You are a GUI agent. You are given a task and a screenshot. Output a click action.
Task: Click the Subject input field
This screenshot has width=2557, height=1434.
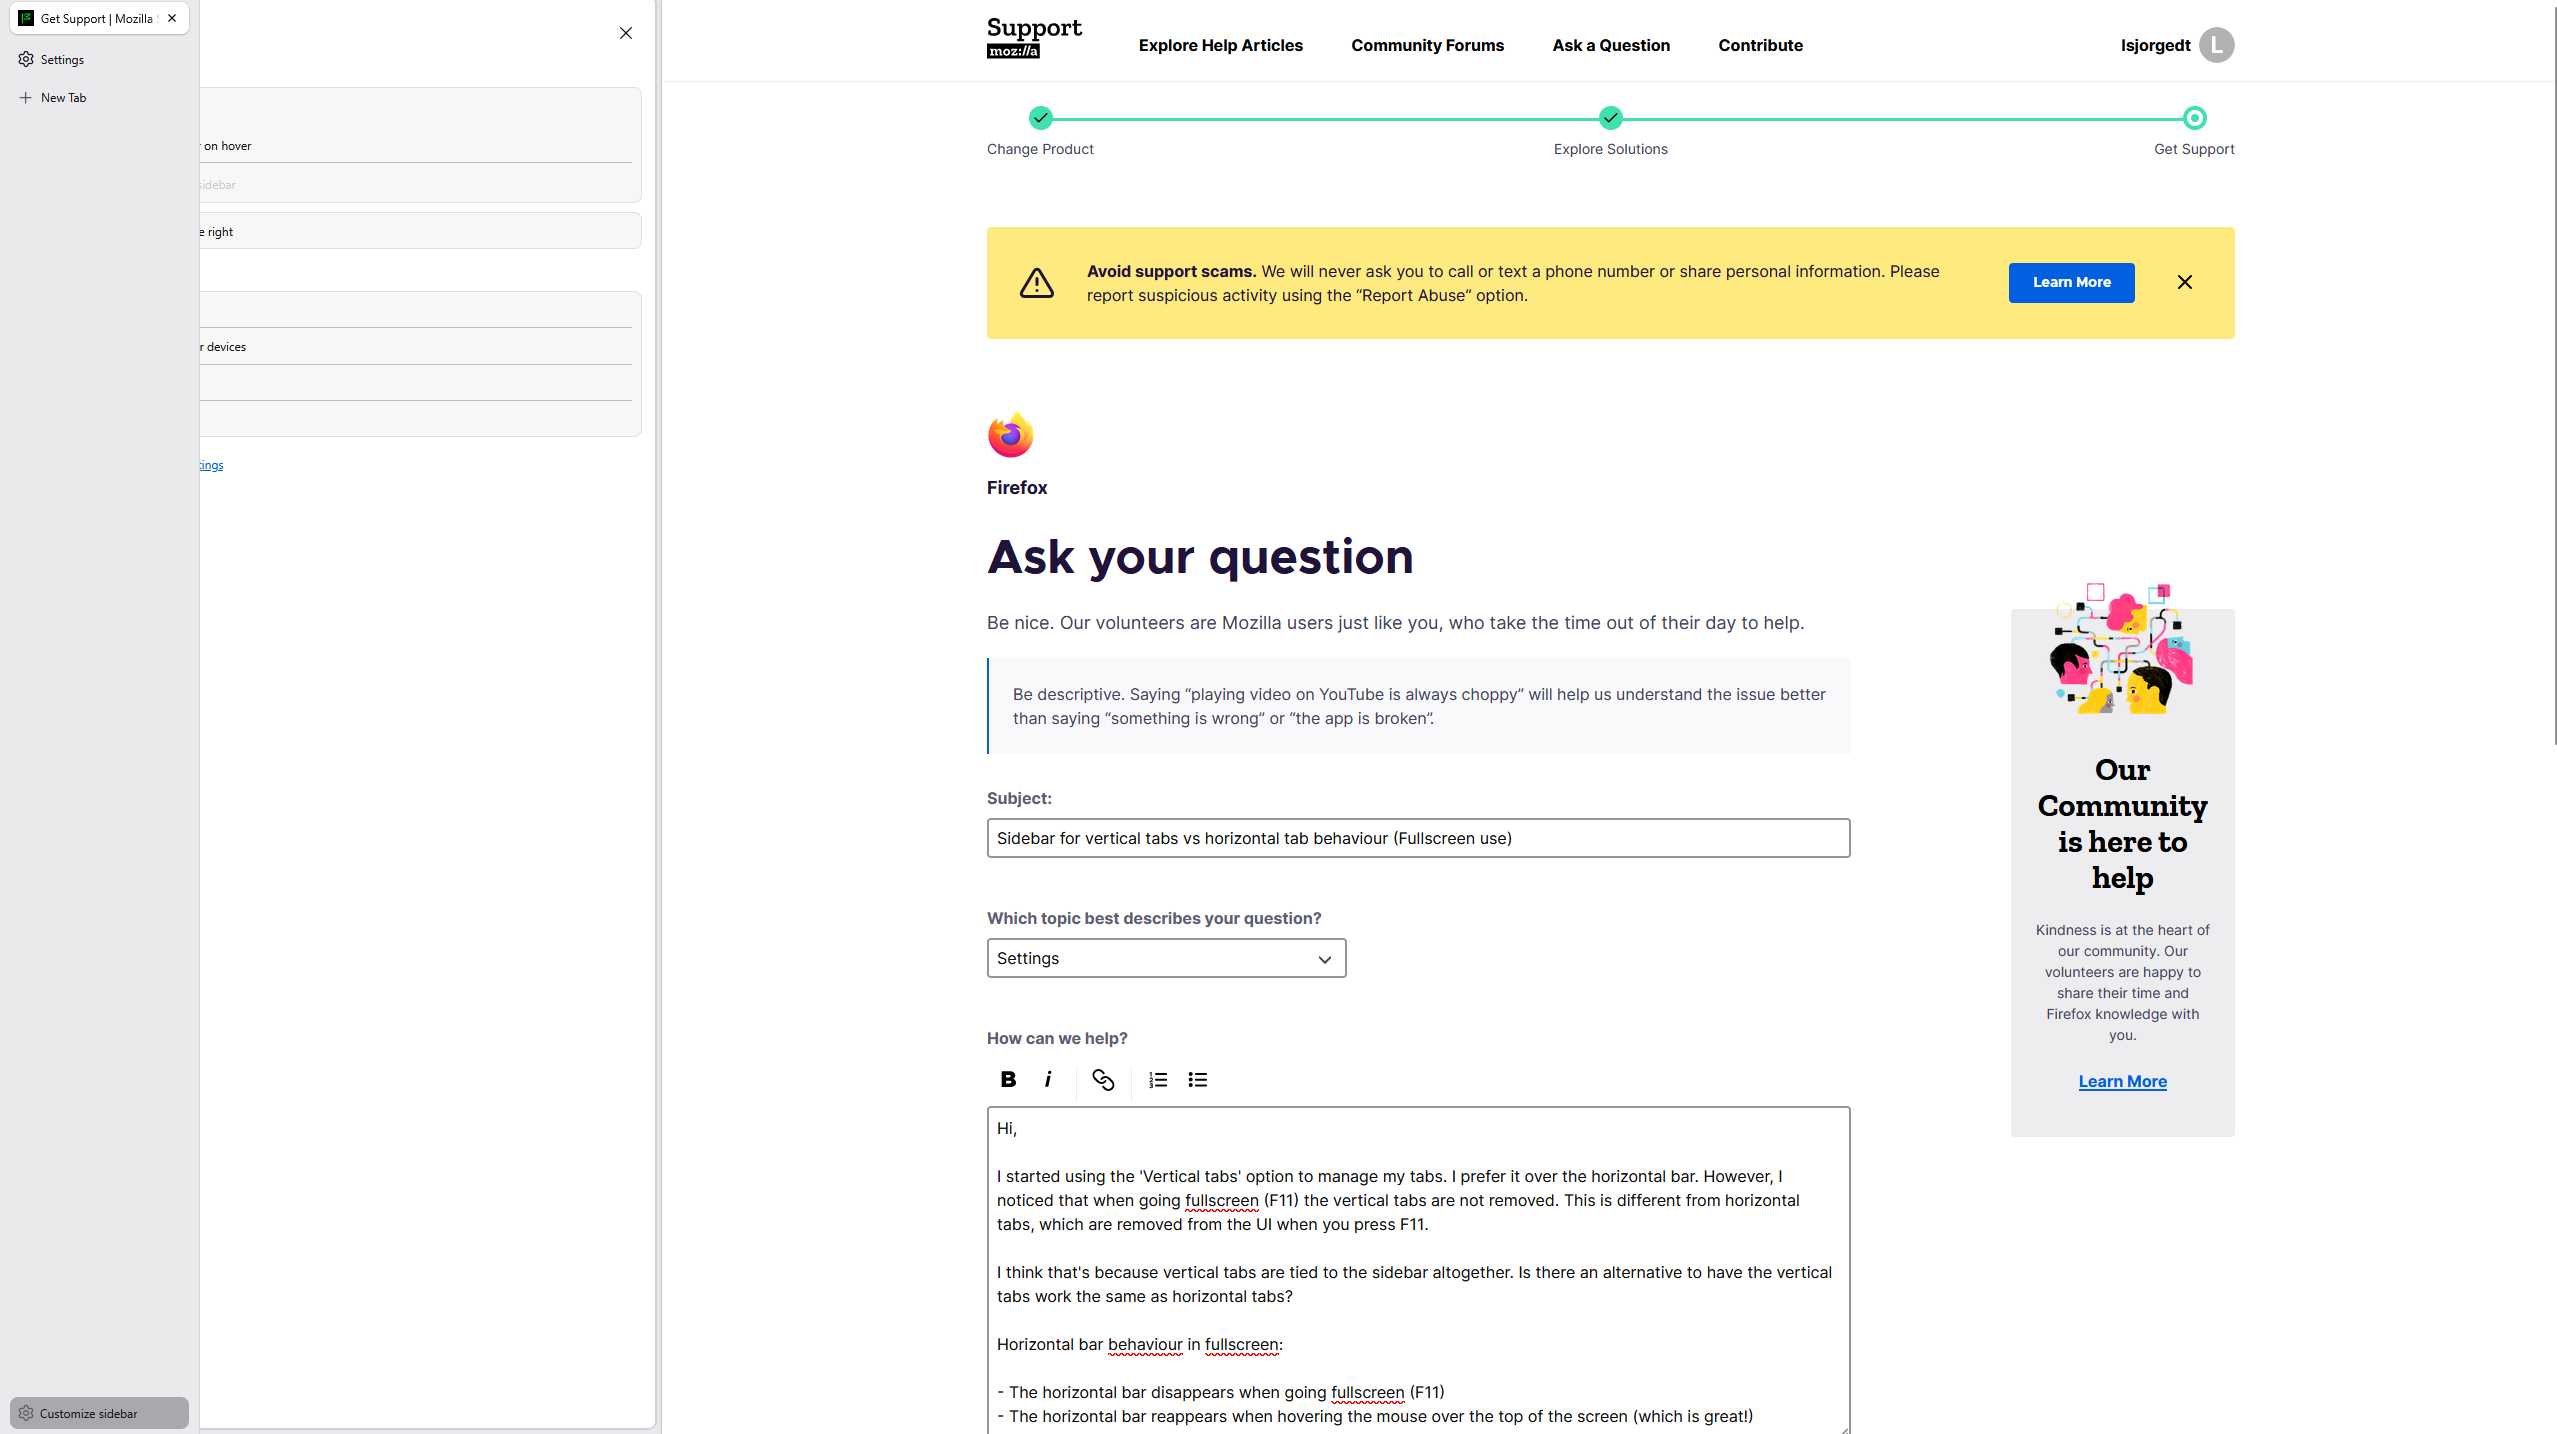coord(1418,838)
